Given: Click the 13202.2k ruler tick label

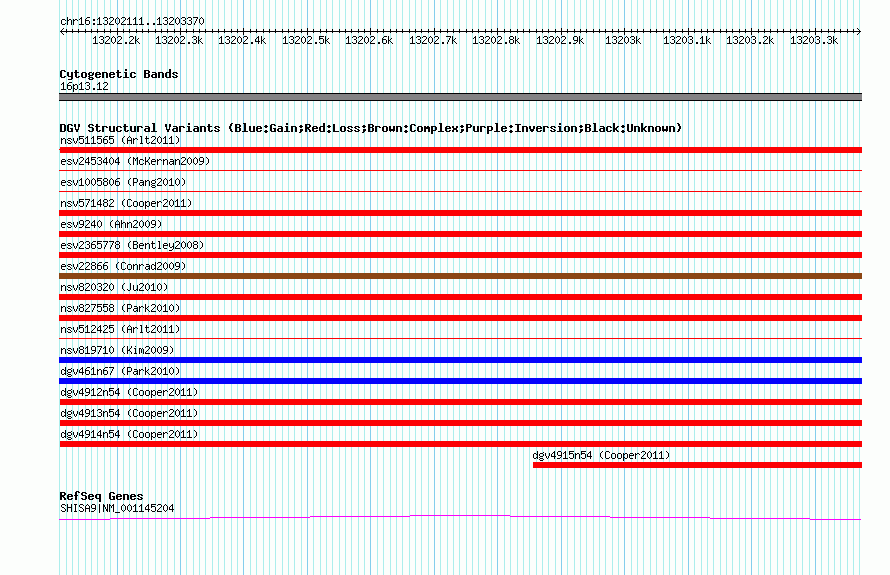Looking at the screenshot, I should click(116, 40).
